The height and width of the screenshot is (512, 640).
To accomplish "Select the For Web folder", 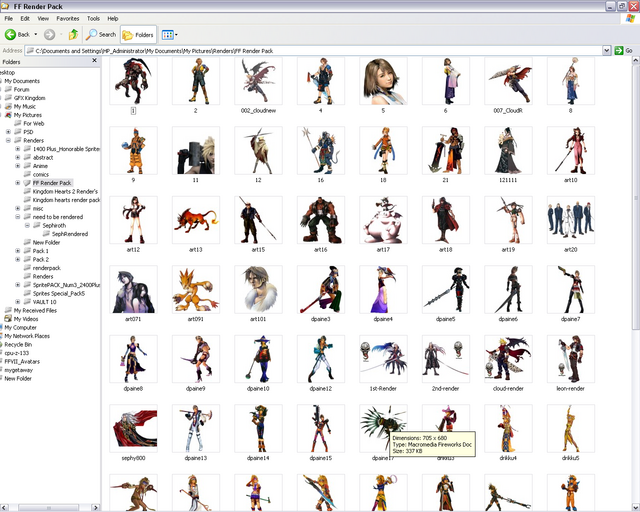I will [x=33, y=124].
